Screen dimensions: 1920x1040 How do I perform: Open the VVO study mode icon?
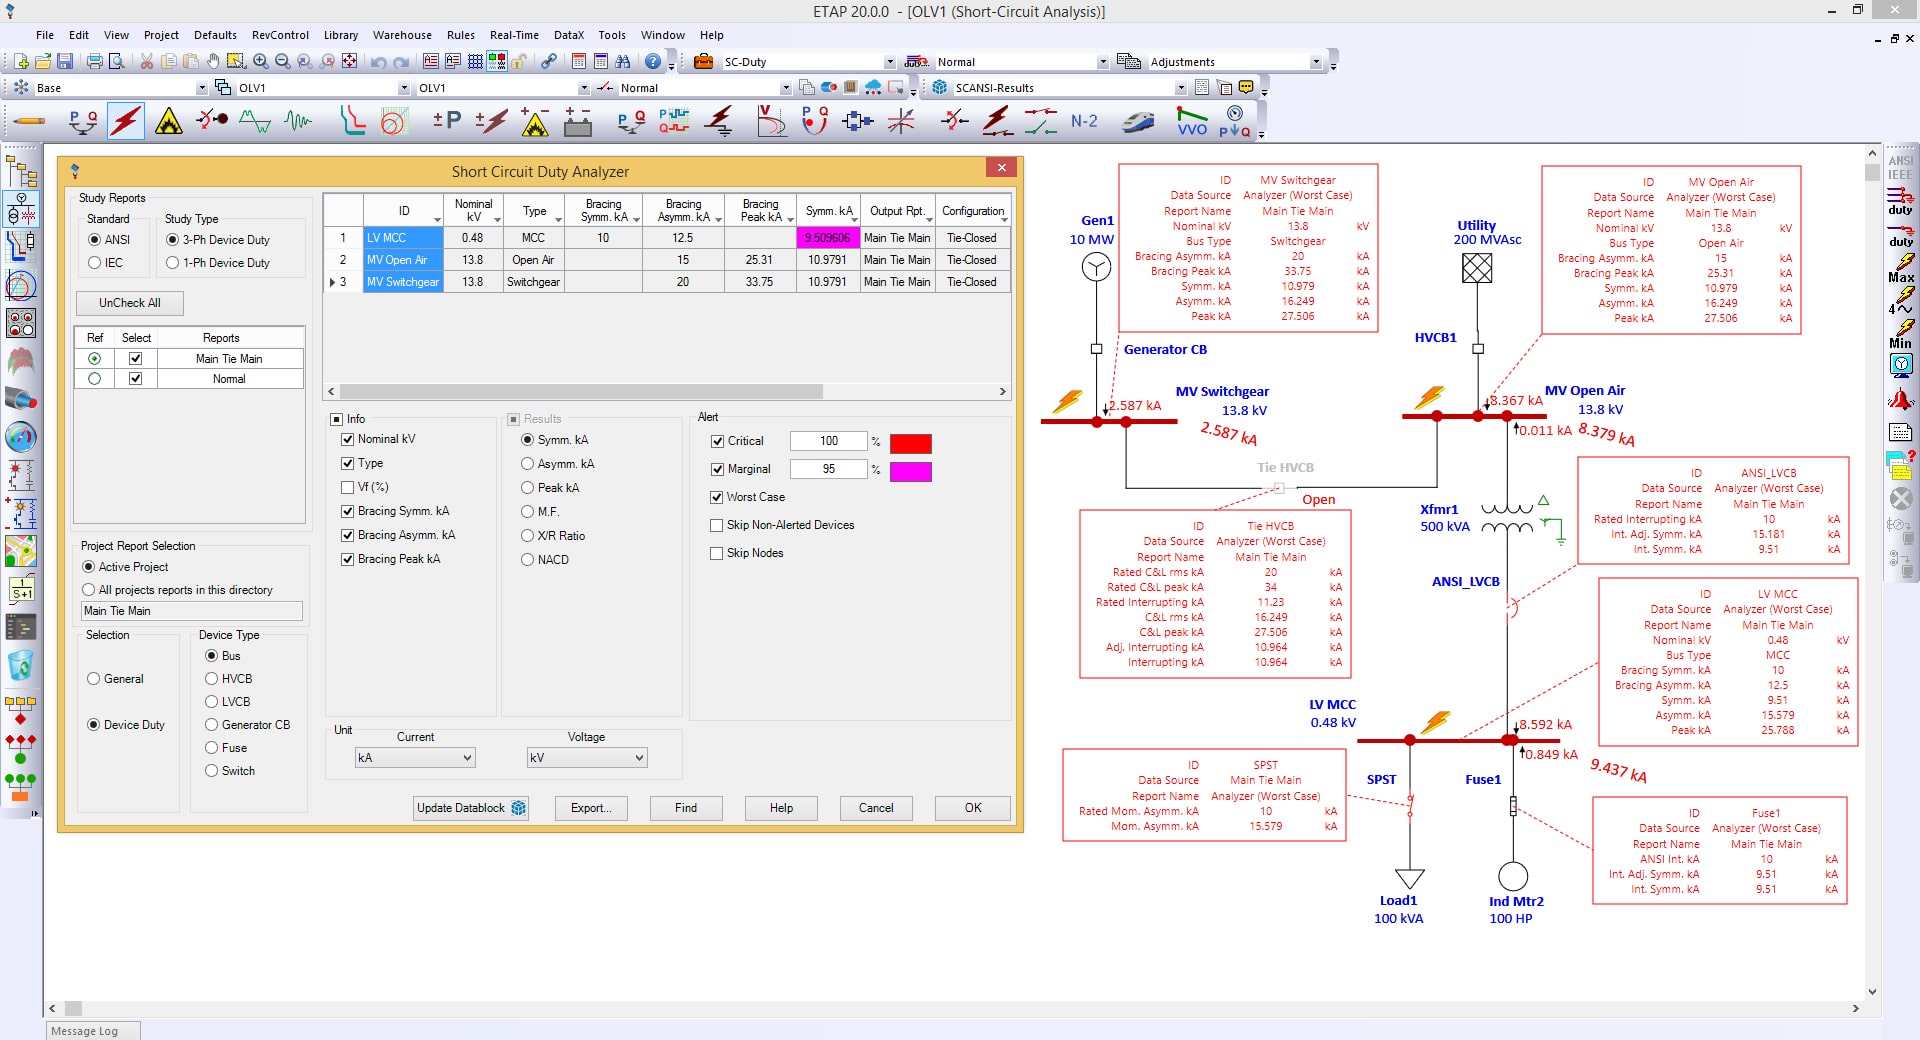coord(1191,122)
